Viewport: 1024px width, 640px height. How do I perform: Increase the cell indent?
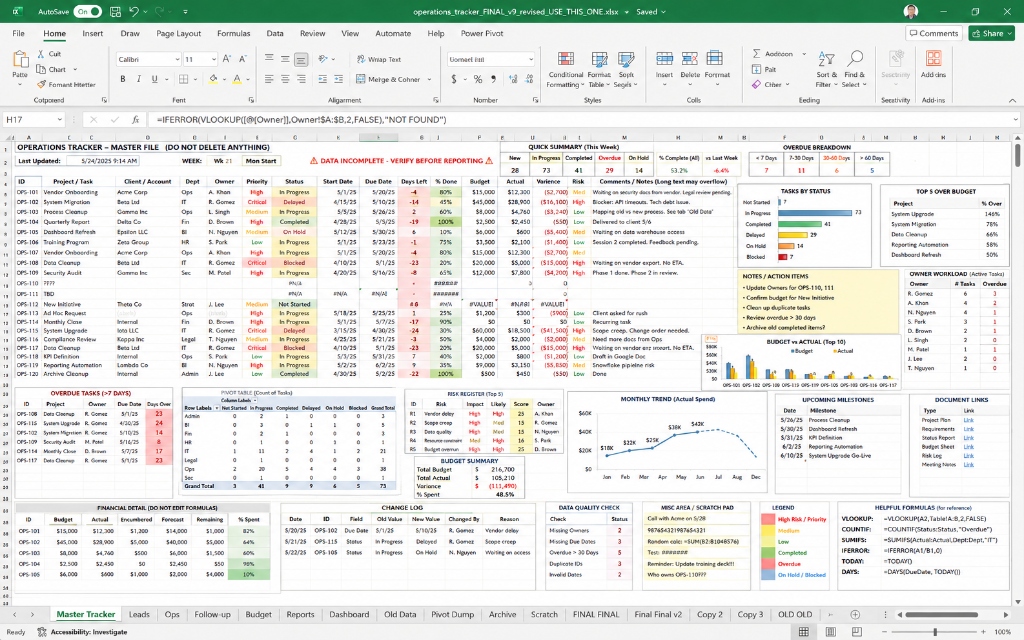pyautogui.click(x=340, y=79)
